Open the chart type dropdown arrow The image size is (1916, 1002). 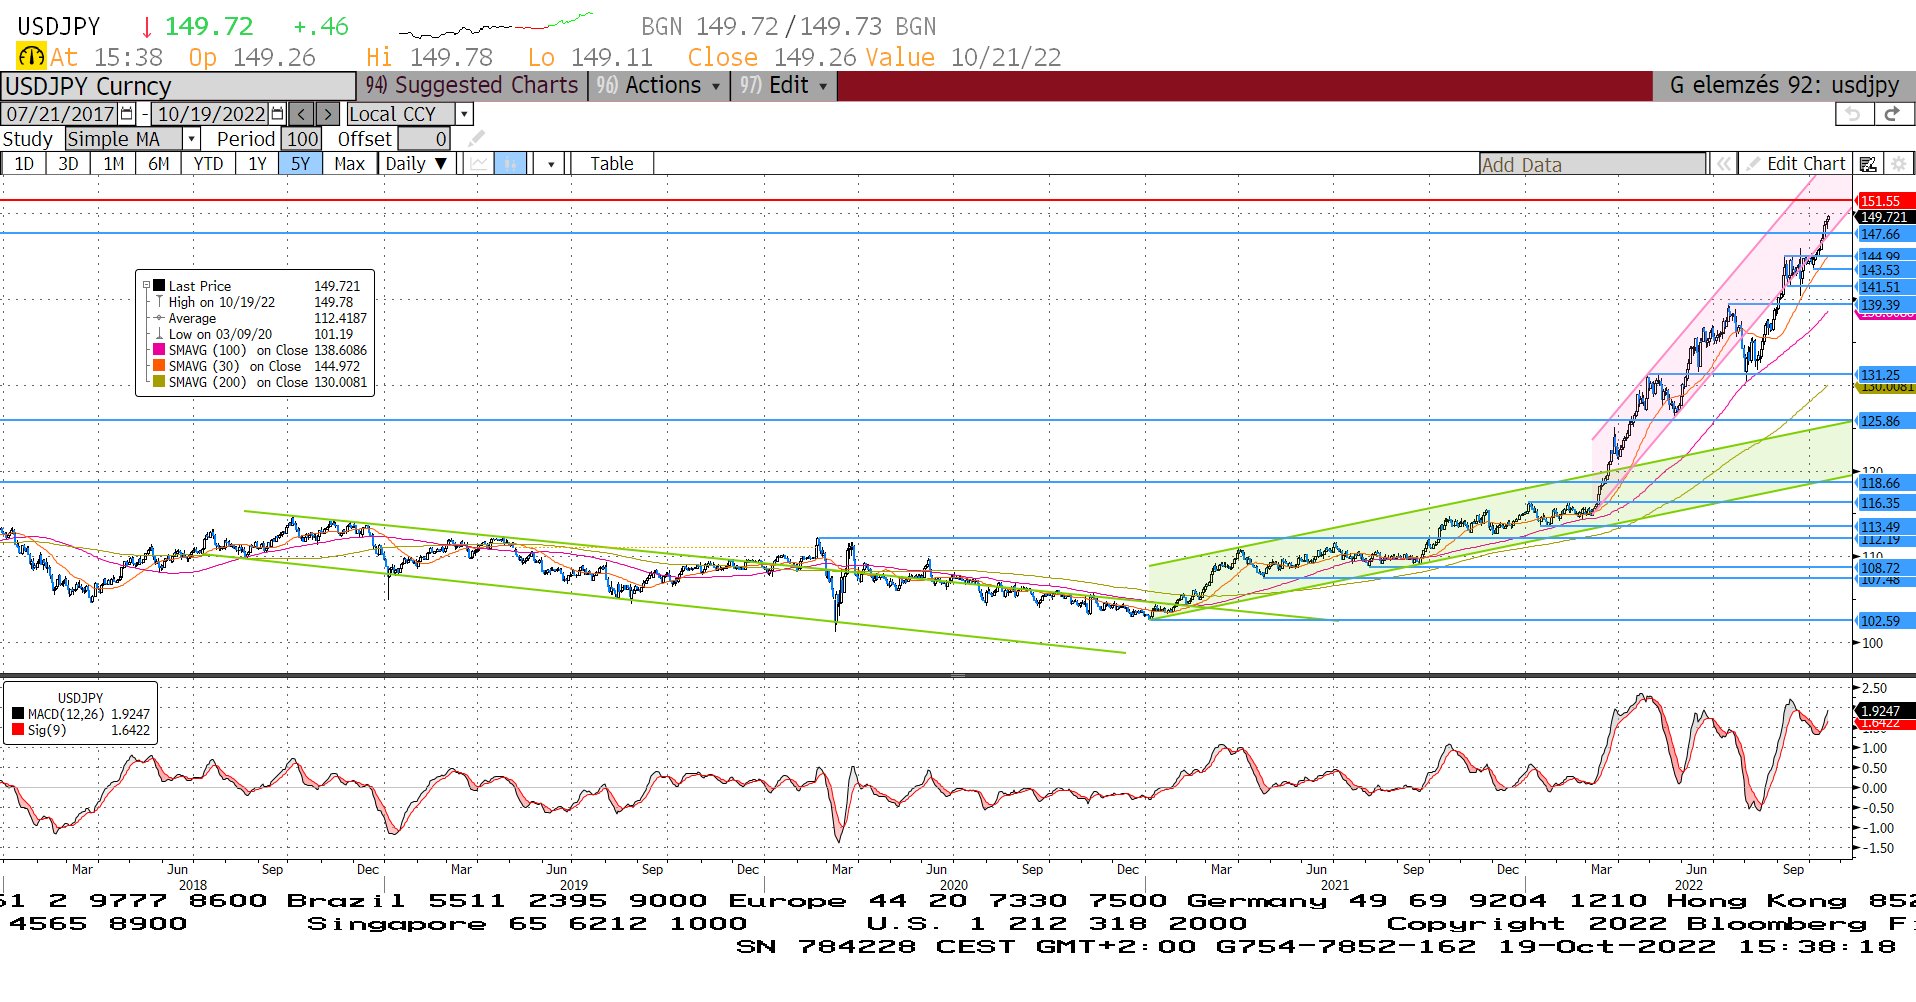[550, 164]
